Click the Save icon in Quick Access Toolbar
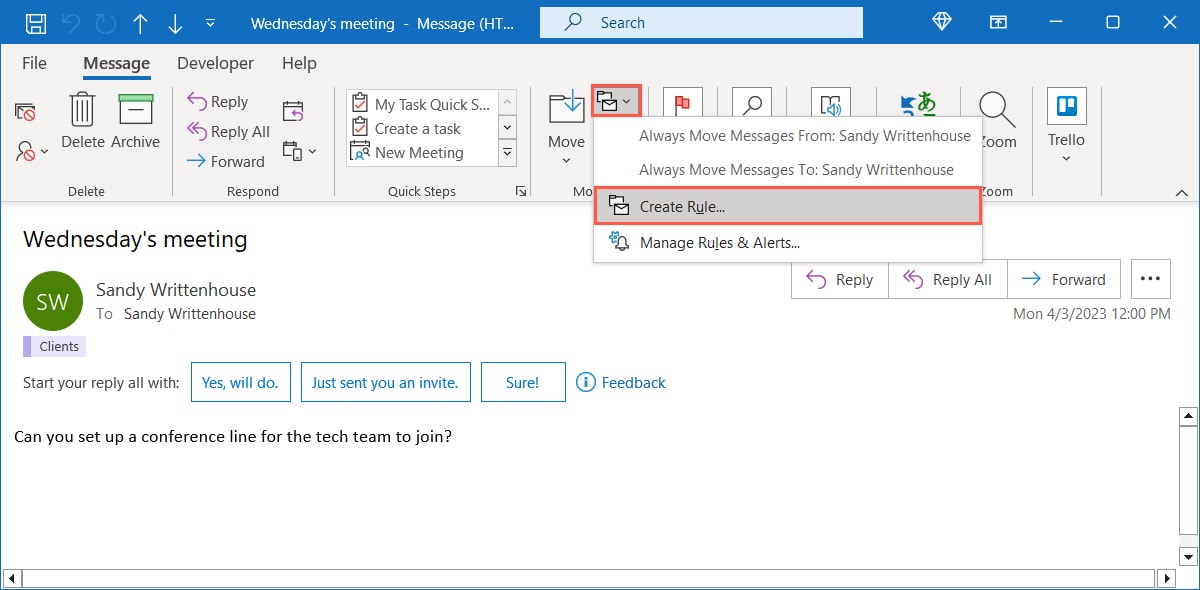The image size is (1200, 590). point(36,21)
